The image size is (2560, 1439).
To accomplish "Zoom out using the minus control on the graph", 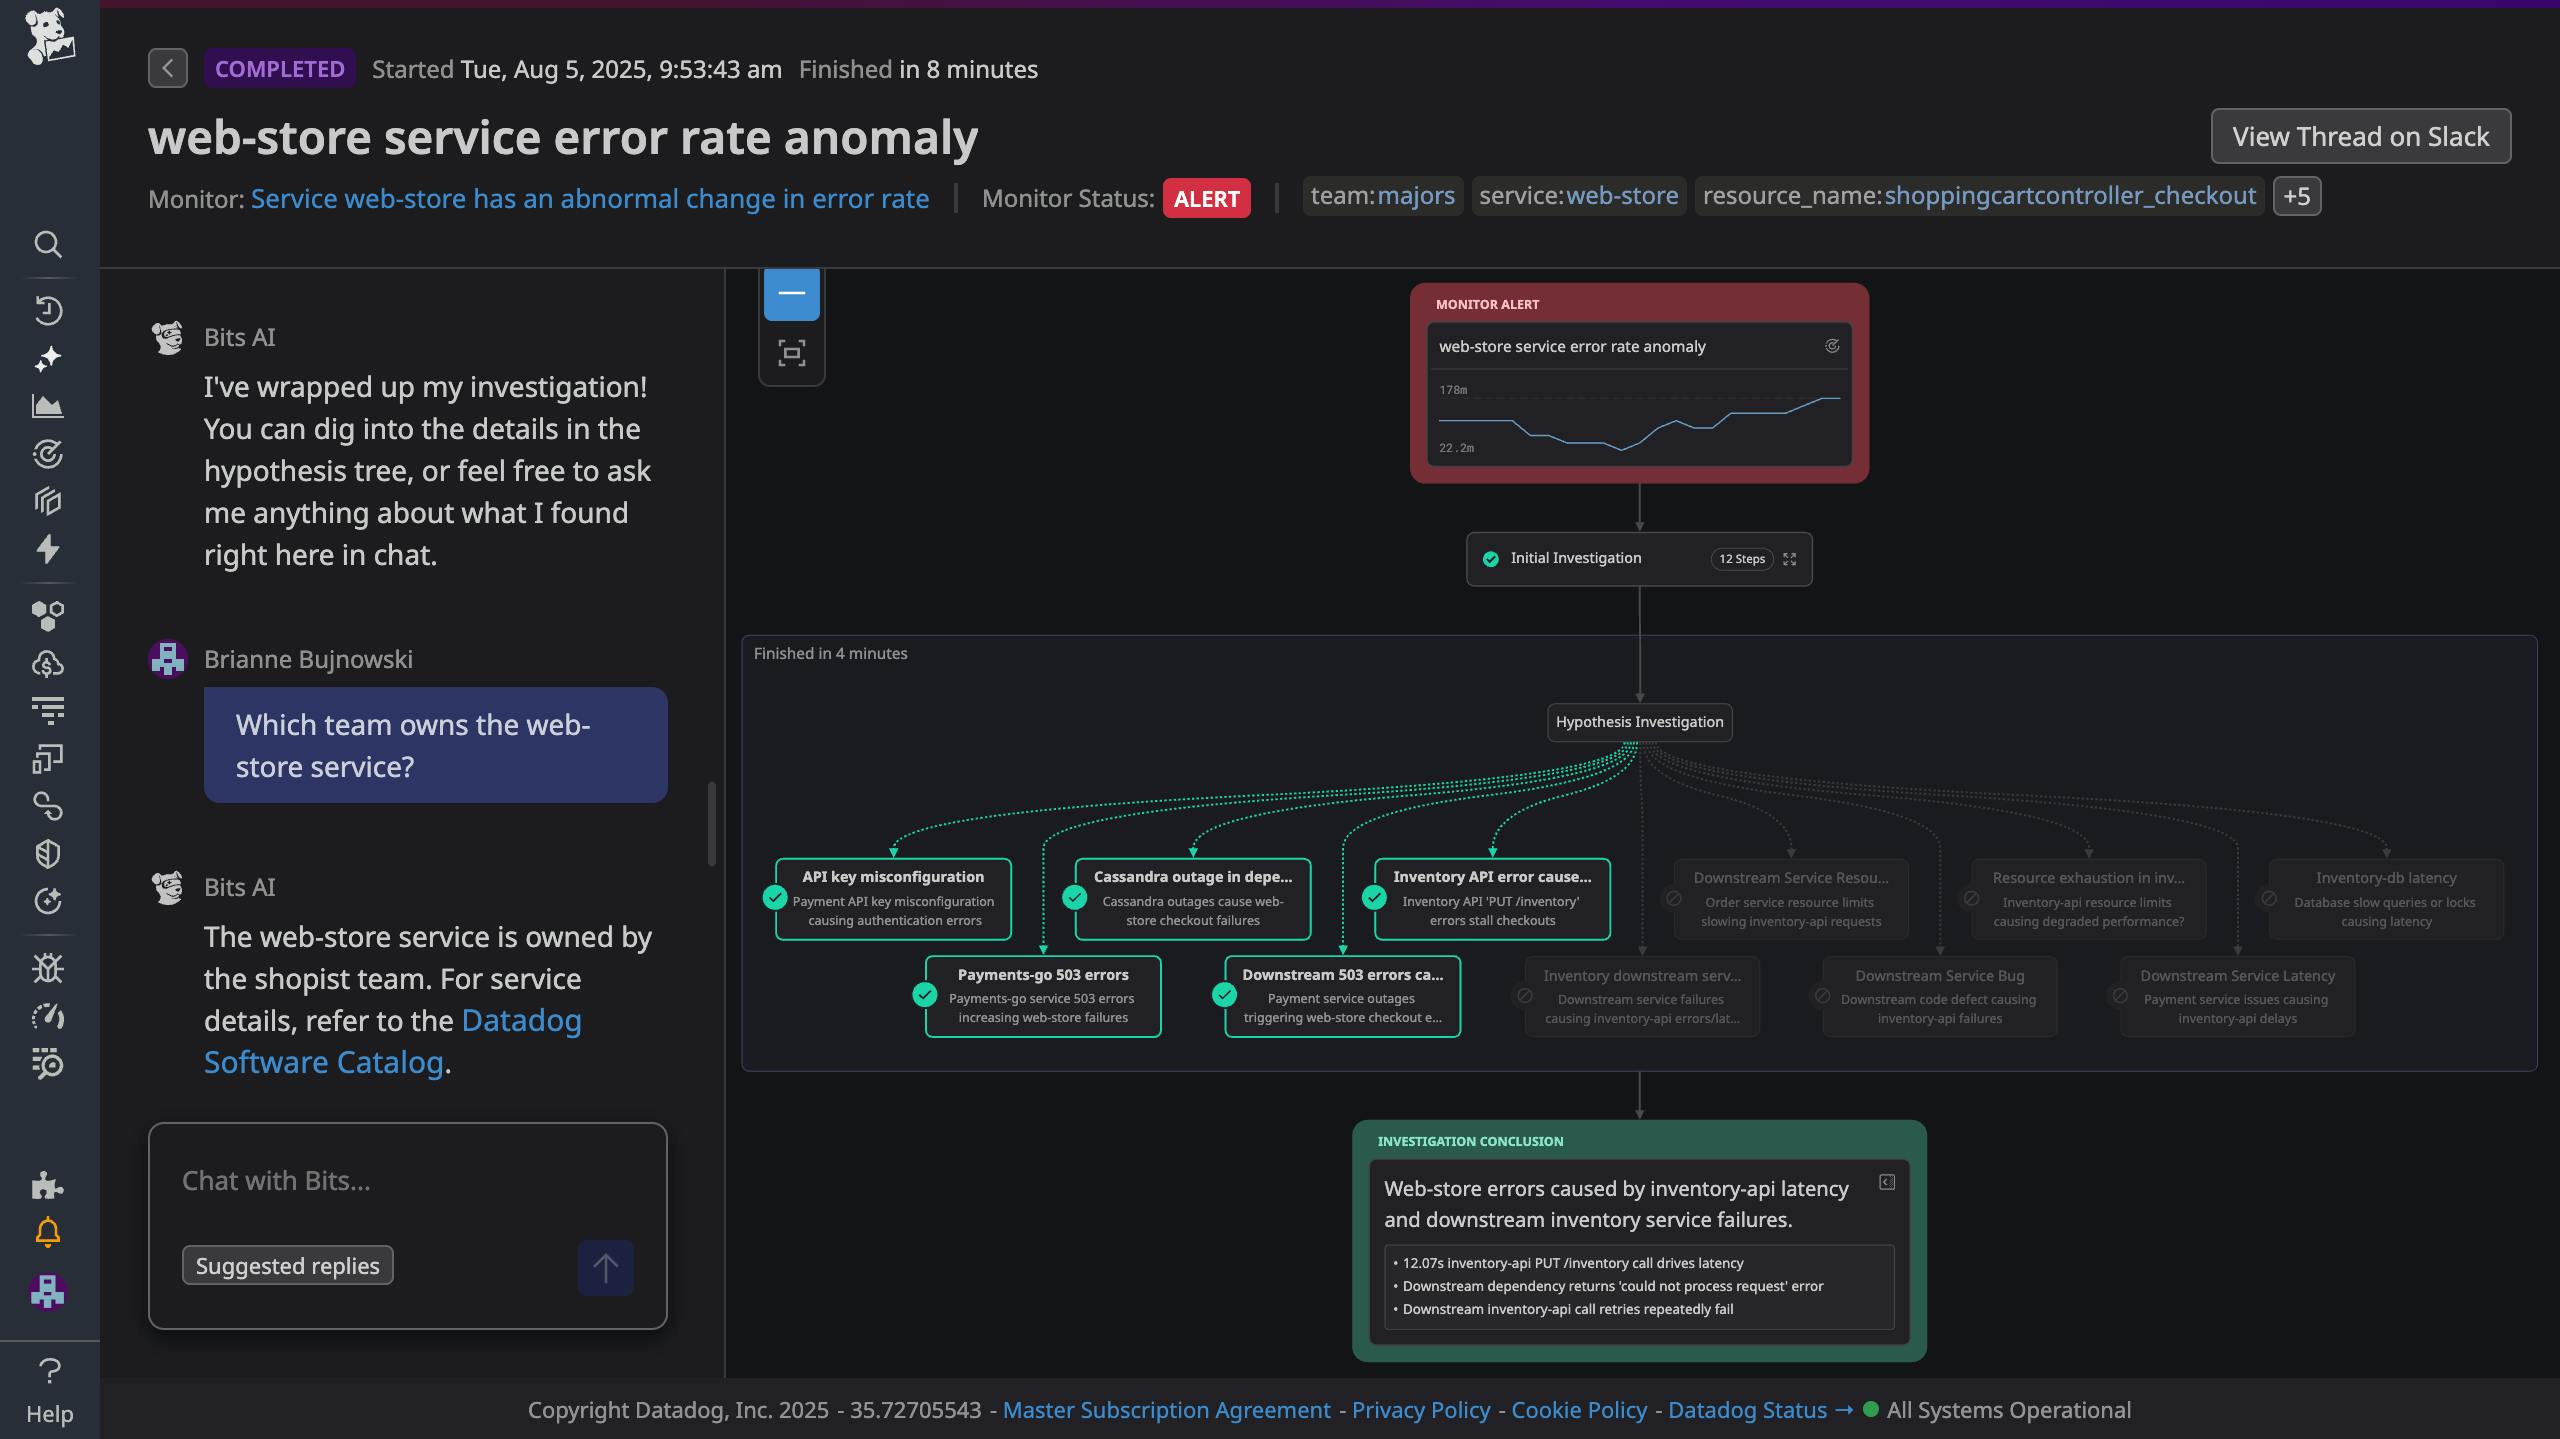I will pos(791,293).
